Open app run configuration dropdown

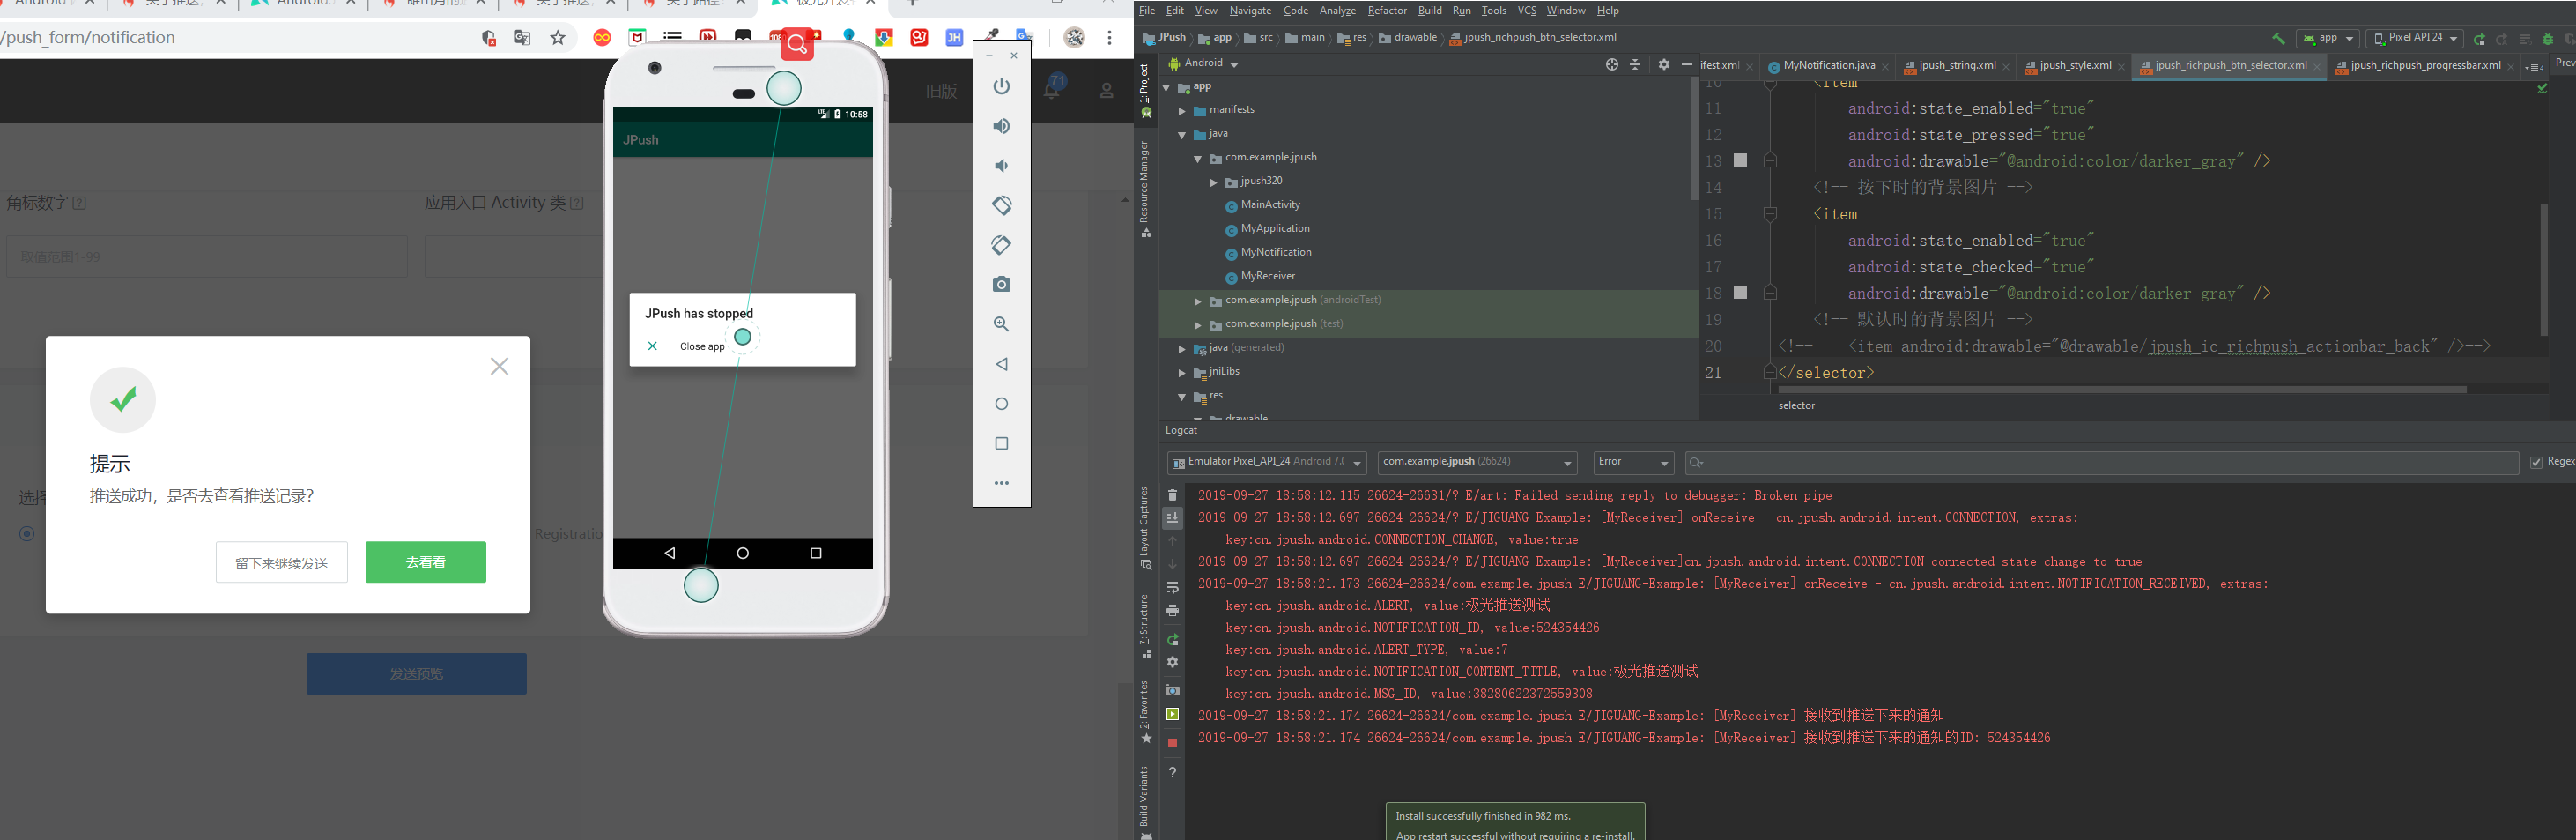[2328, 38]
